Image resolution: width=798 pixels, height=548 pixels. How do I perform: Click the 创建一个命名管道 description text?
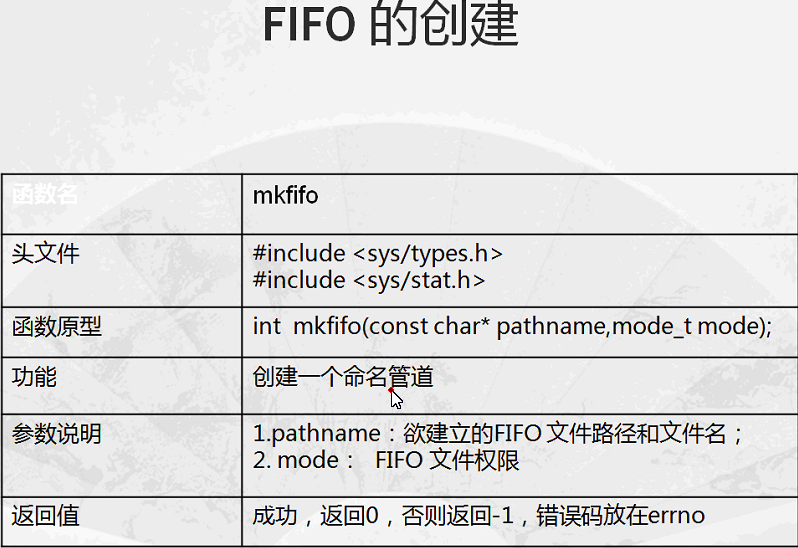(x=343, y=377)
